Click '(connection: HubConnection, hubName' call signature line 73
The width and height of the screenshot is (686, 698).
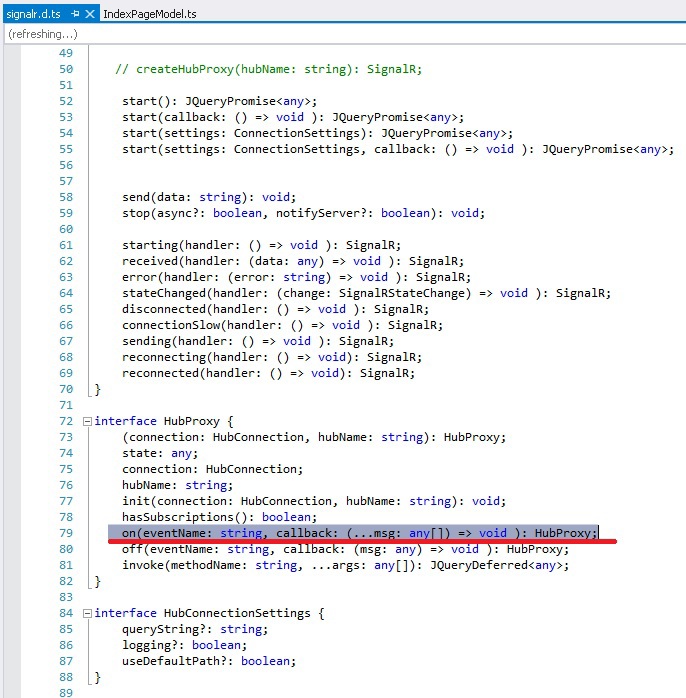pos(314,437)
